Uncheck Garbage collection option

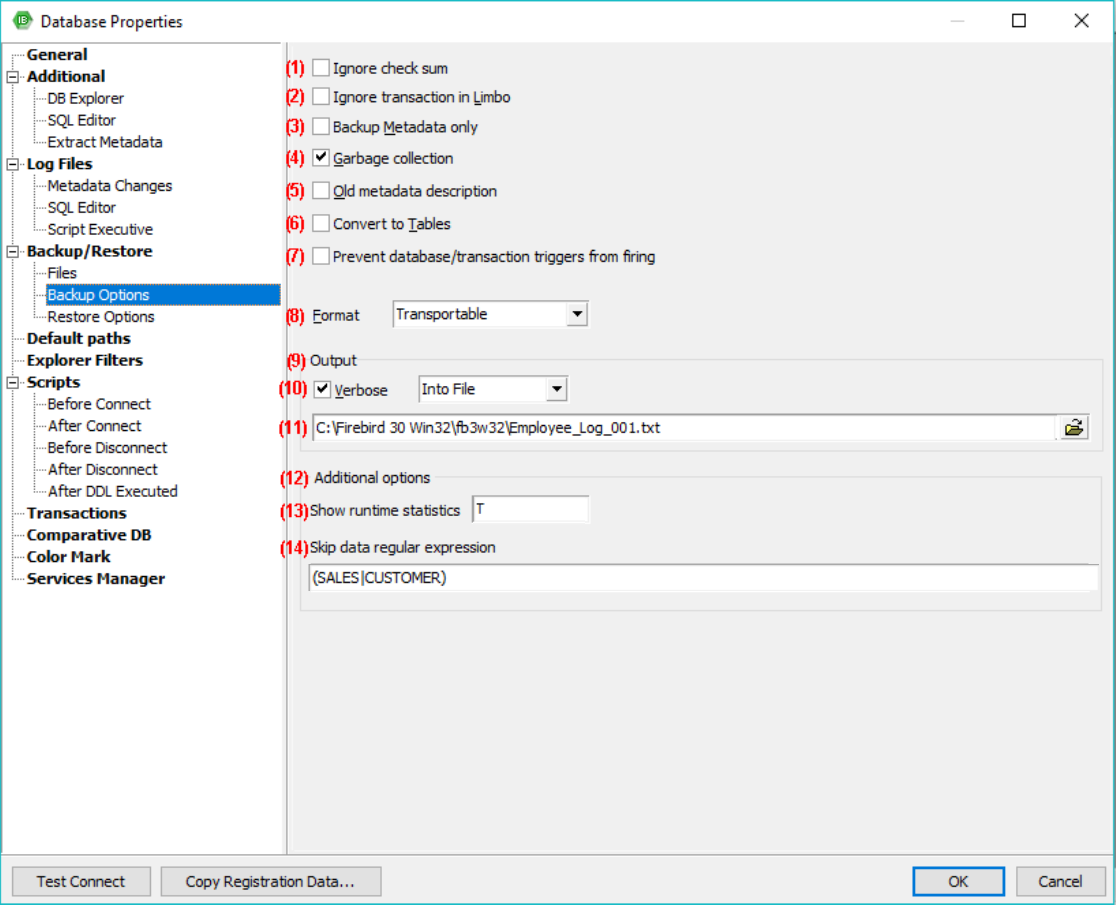pos(321,157)
